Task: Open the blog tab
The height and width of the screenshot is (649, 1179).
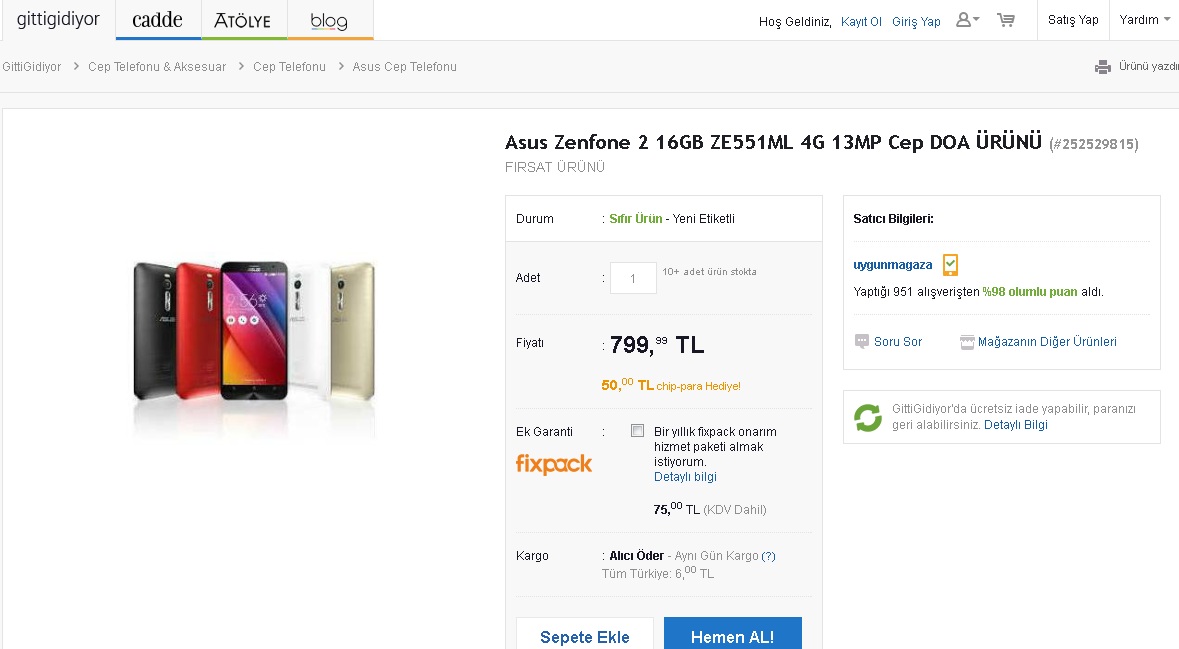Action: pyautogui.click(x=329, y=21)
